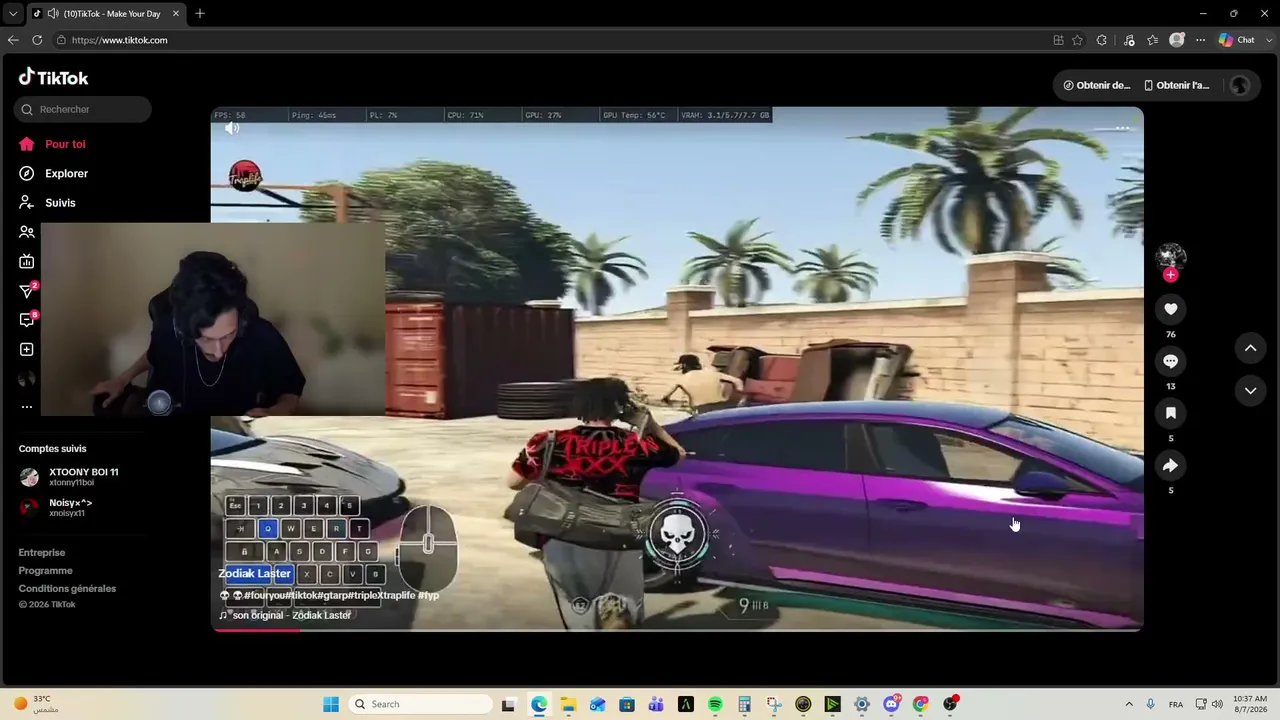Open the browser Extensions puzzle icon
The image size is (1280, 720).
point(1101,40)
